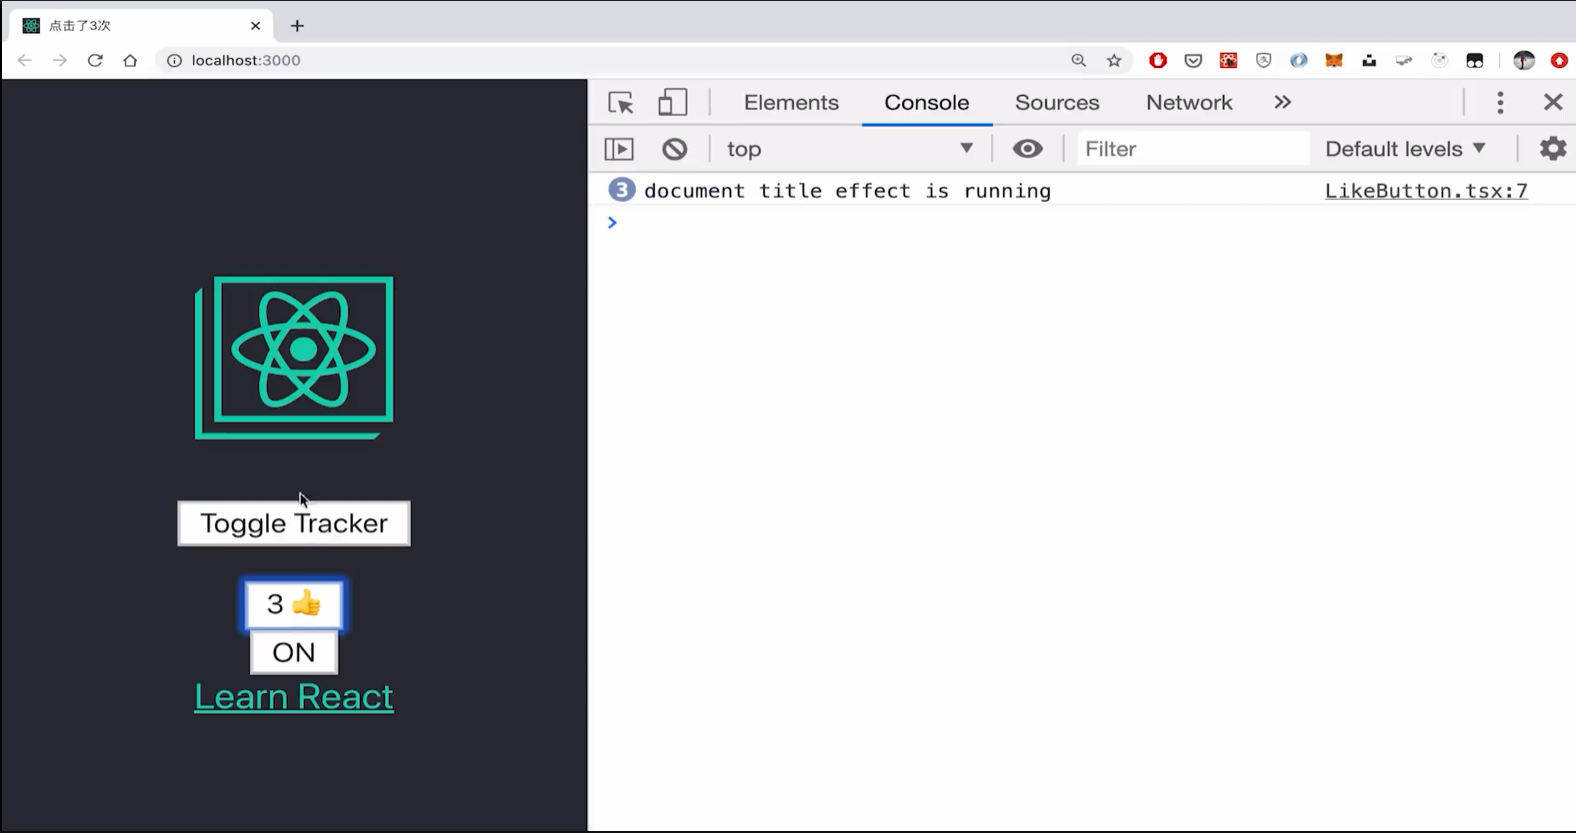
Task: Reload the page
Action: click(95, 60)
